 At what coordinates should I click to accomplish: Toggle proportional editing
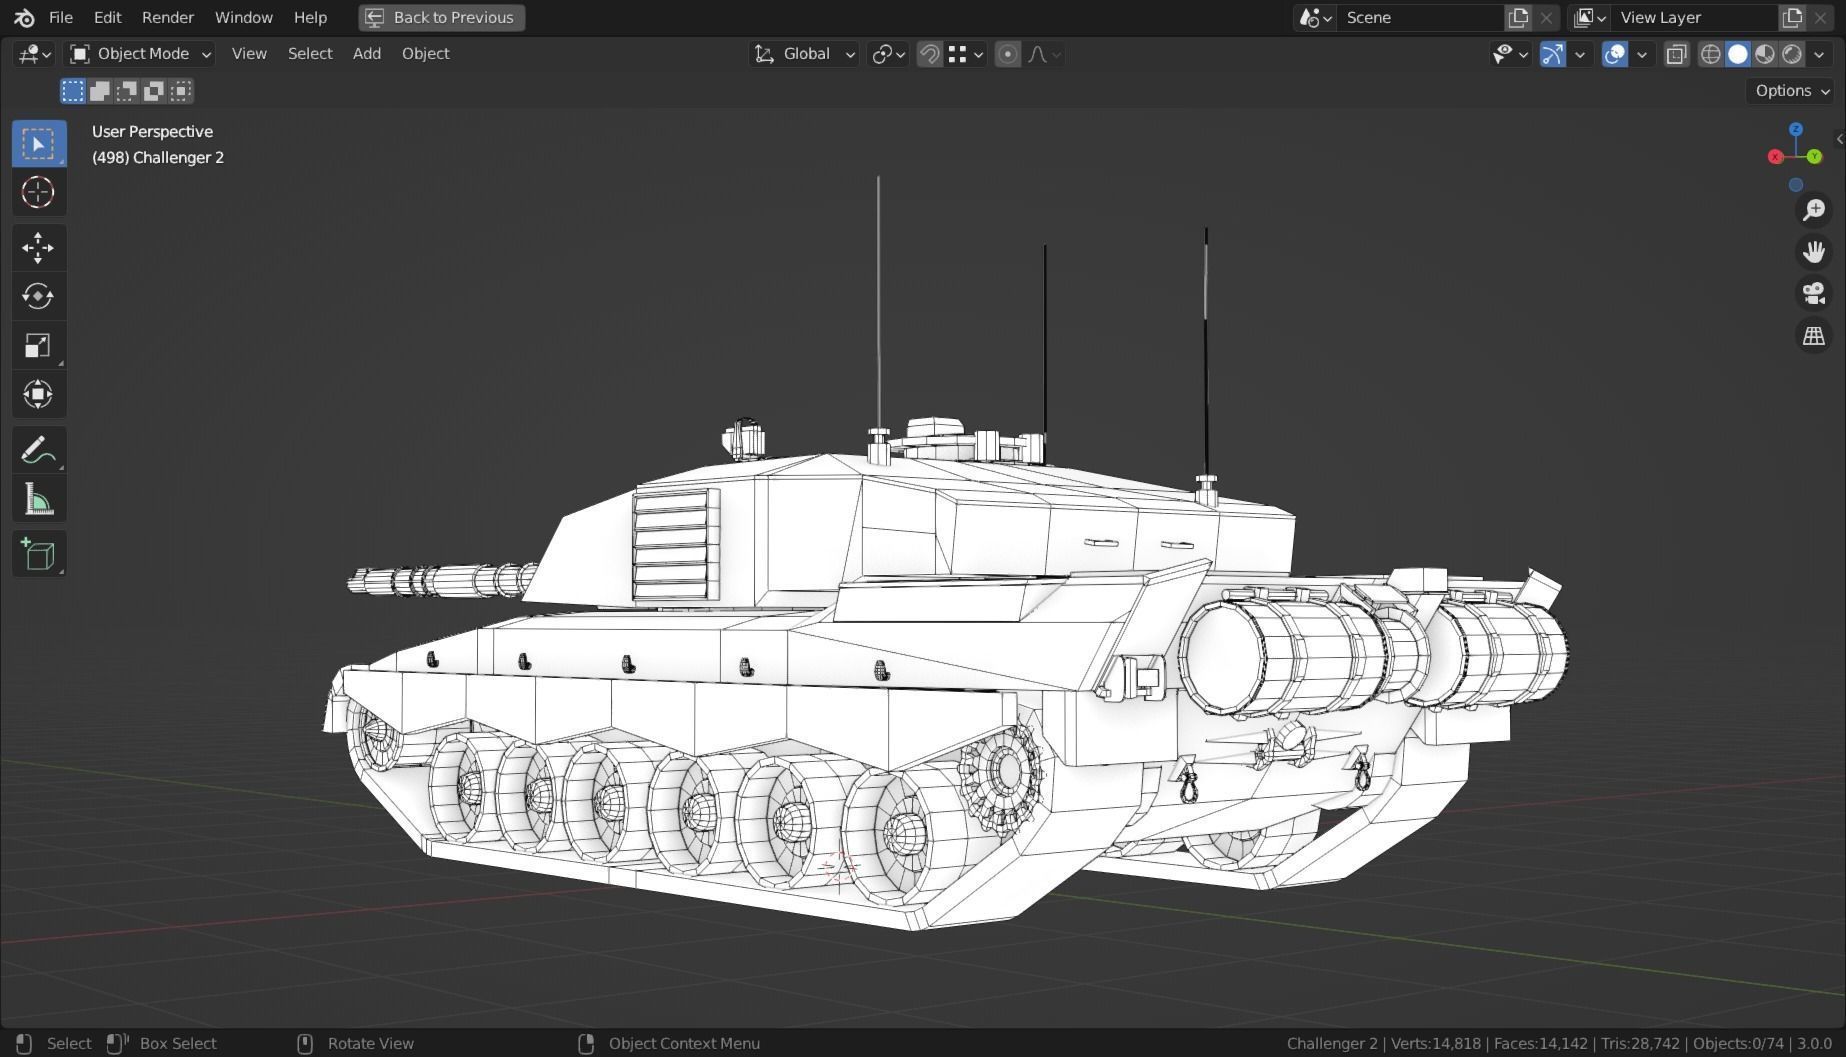1008,54
